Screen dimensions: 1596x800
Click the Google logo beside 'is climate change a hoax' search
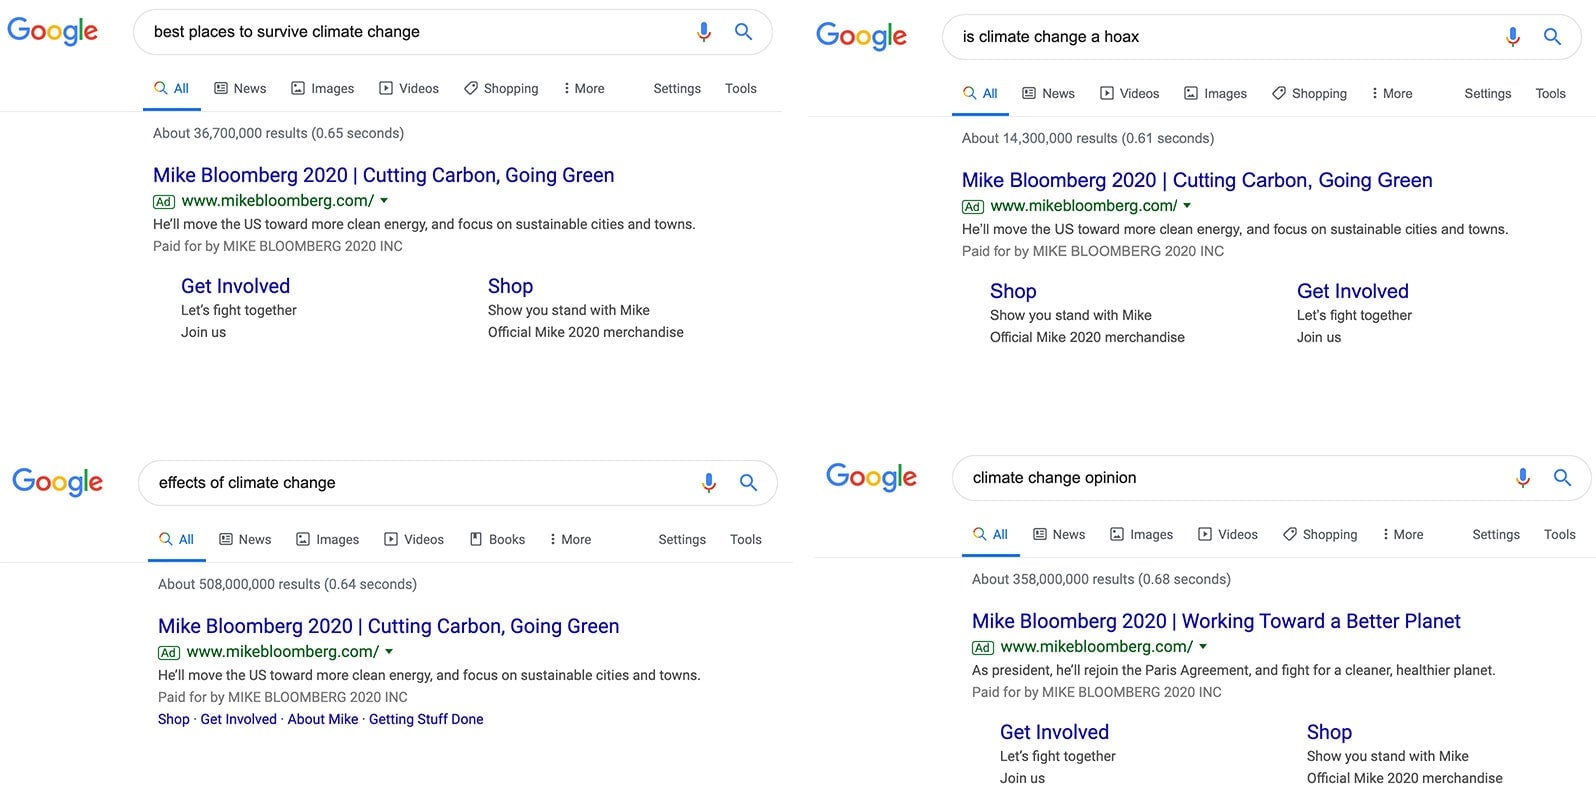(x=861, y=36)
